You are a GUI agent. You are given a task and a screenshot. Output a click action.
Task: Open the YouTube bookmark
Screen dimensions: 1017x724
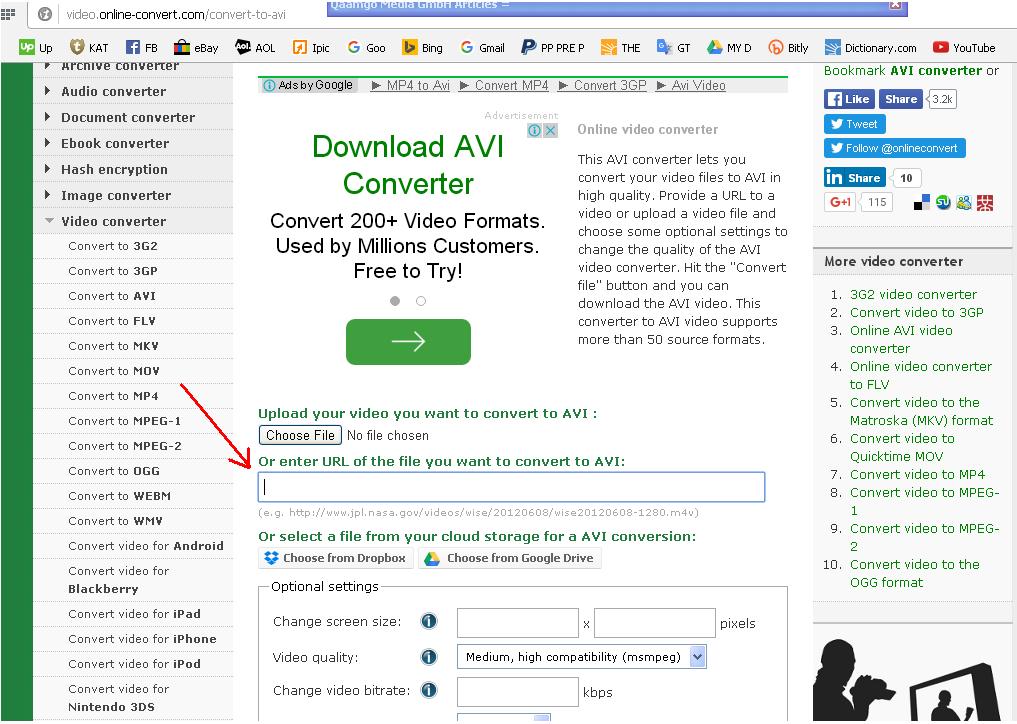click(x=964, y=47)
